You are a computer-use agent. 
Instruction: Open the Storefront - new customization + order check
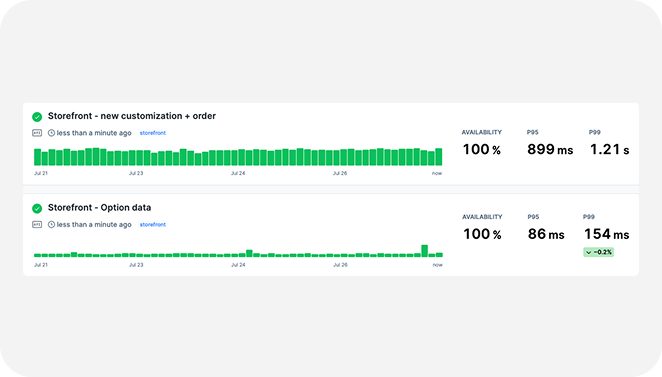(x=132, y=116)
